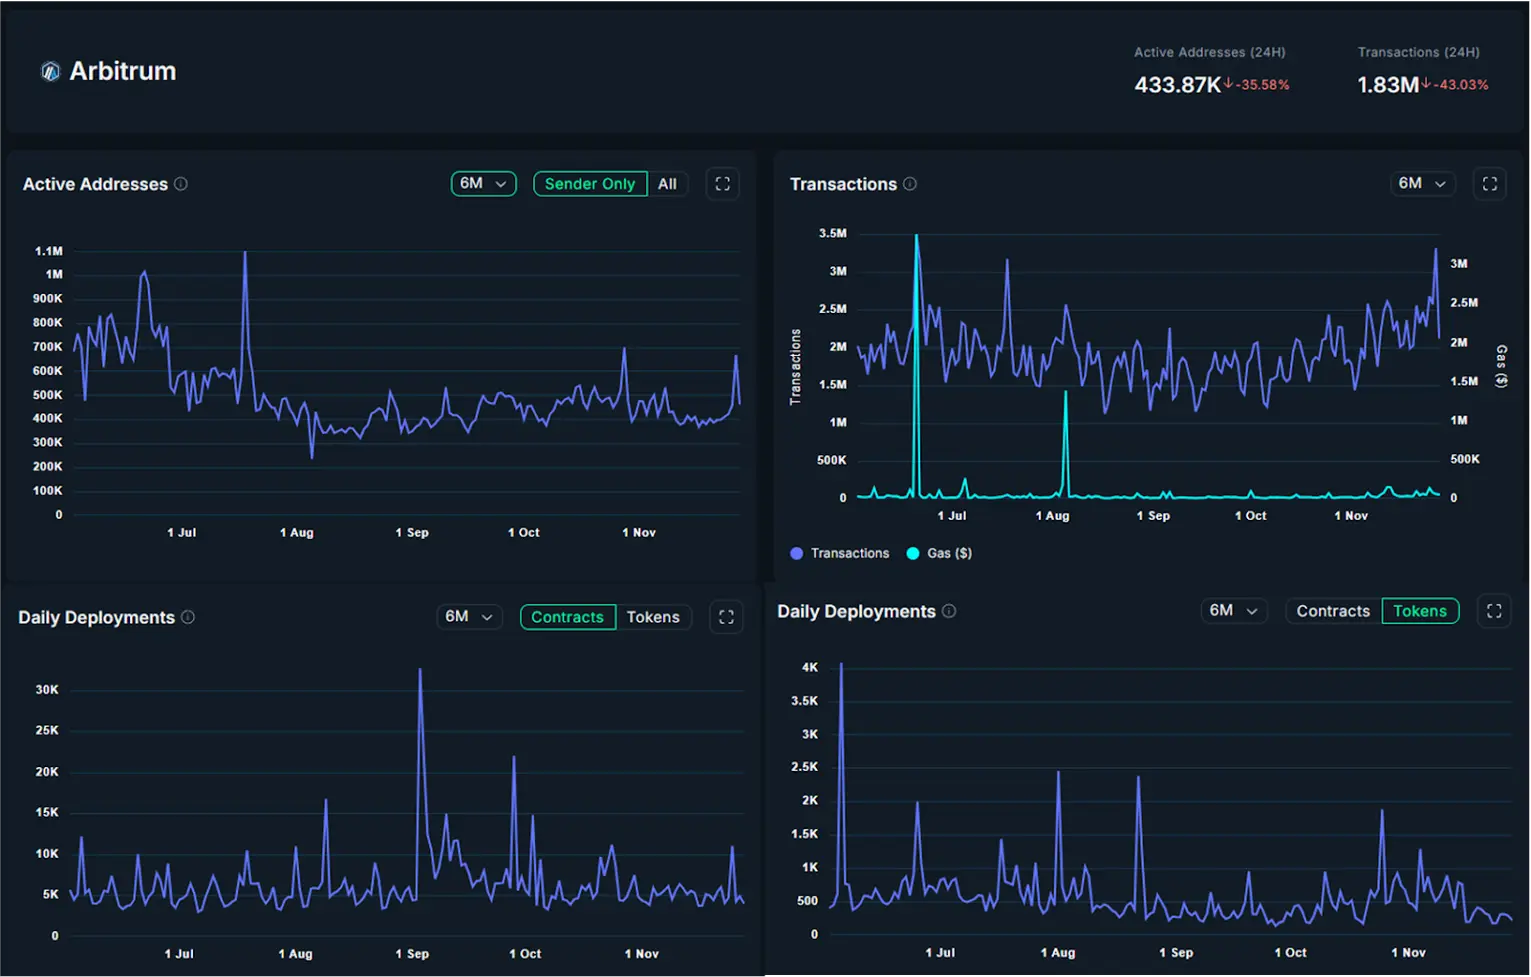Switch to Contracts next to highlighted Tokens
Viewport: 1531px width, 977px height.
click(x=1333, y=611)
